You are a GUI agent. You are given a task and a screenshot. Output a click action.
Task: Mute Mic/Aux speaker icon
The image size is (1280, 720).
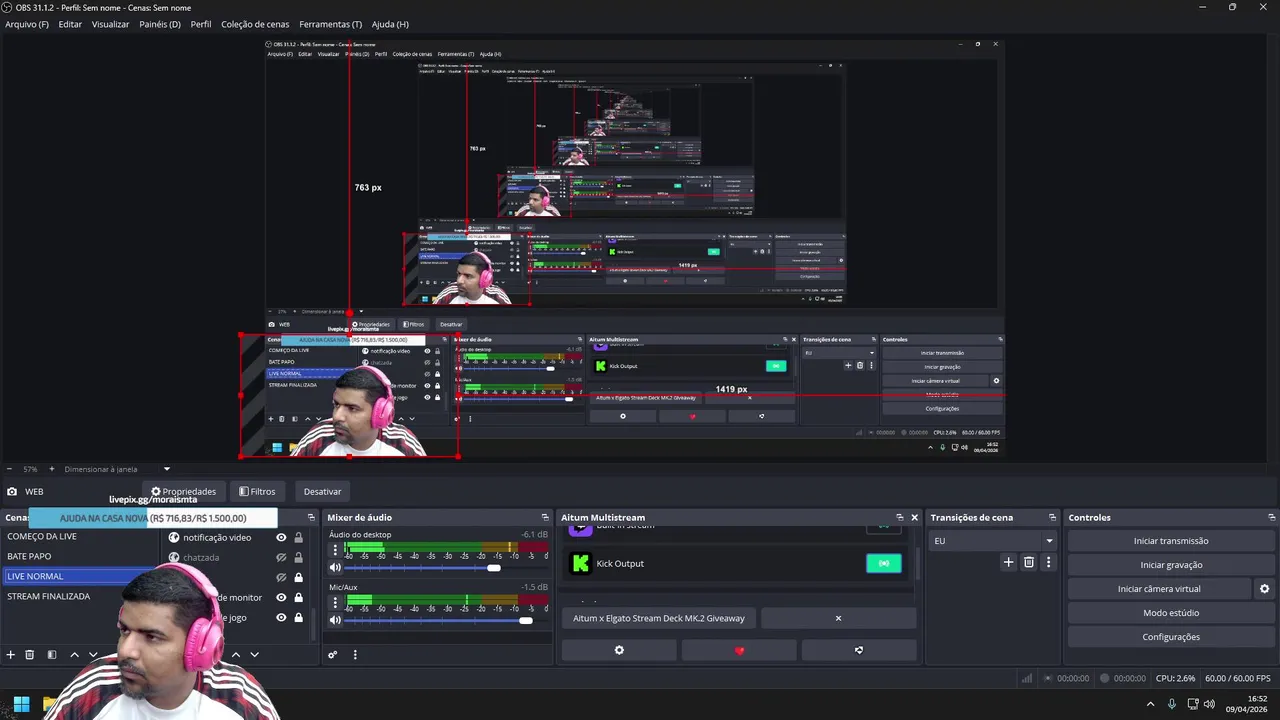pyautogui.click(x=335, y=620)
